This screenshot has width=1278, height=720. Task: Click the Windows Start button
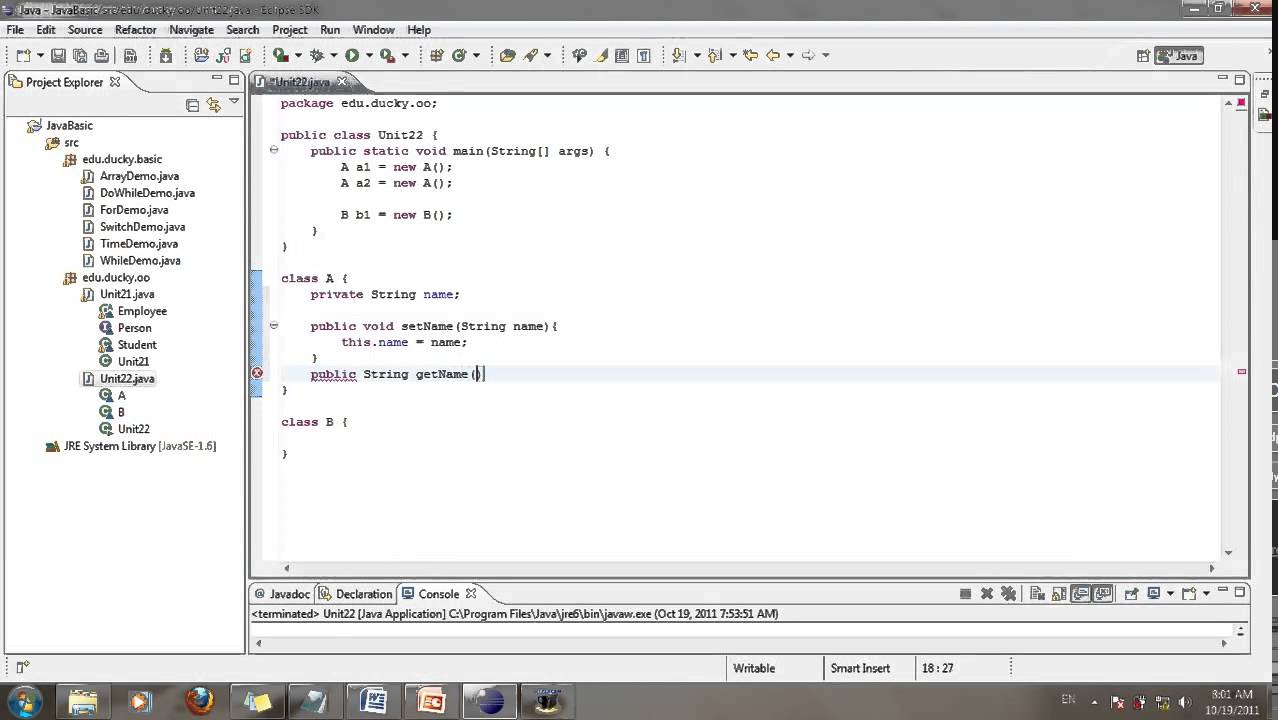pyautogui.click(x=24, y=700)
